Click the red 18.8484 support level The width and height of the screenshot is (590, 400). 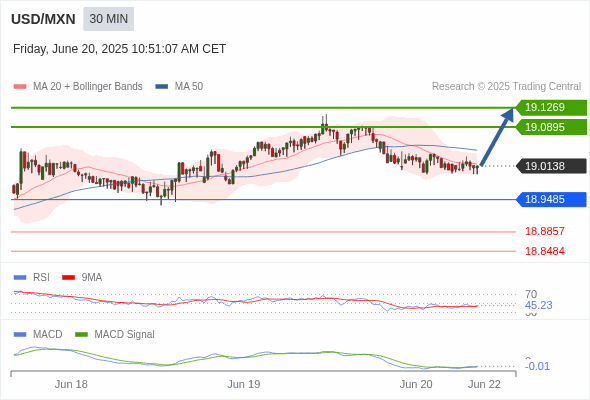coord(545,251)
